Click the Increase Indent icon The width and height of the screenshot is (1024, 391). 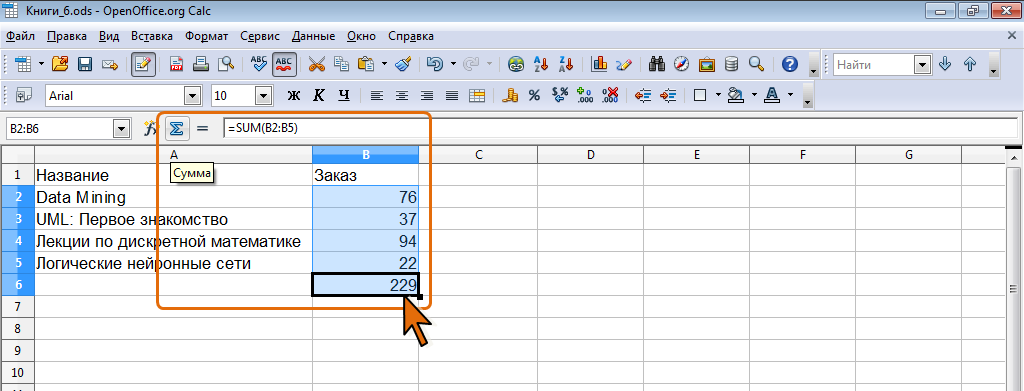click(668, 95)
